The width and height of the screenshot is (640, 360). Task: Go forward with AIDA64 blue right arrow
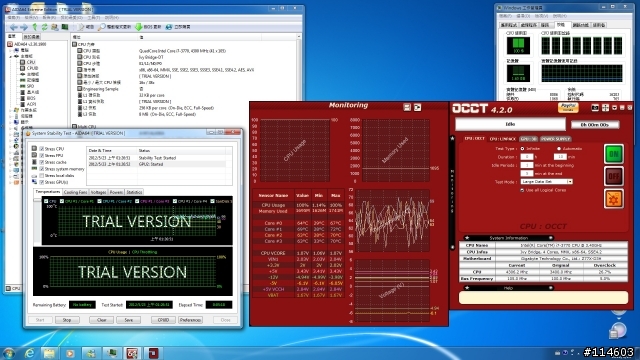[x=24, y=27]
